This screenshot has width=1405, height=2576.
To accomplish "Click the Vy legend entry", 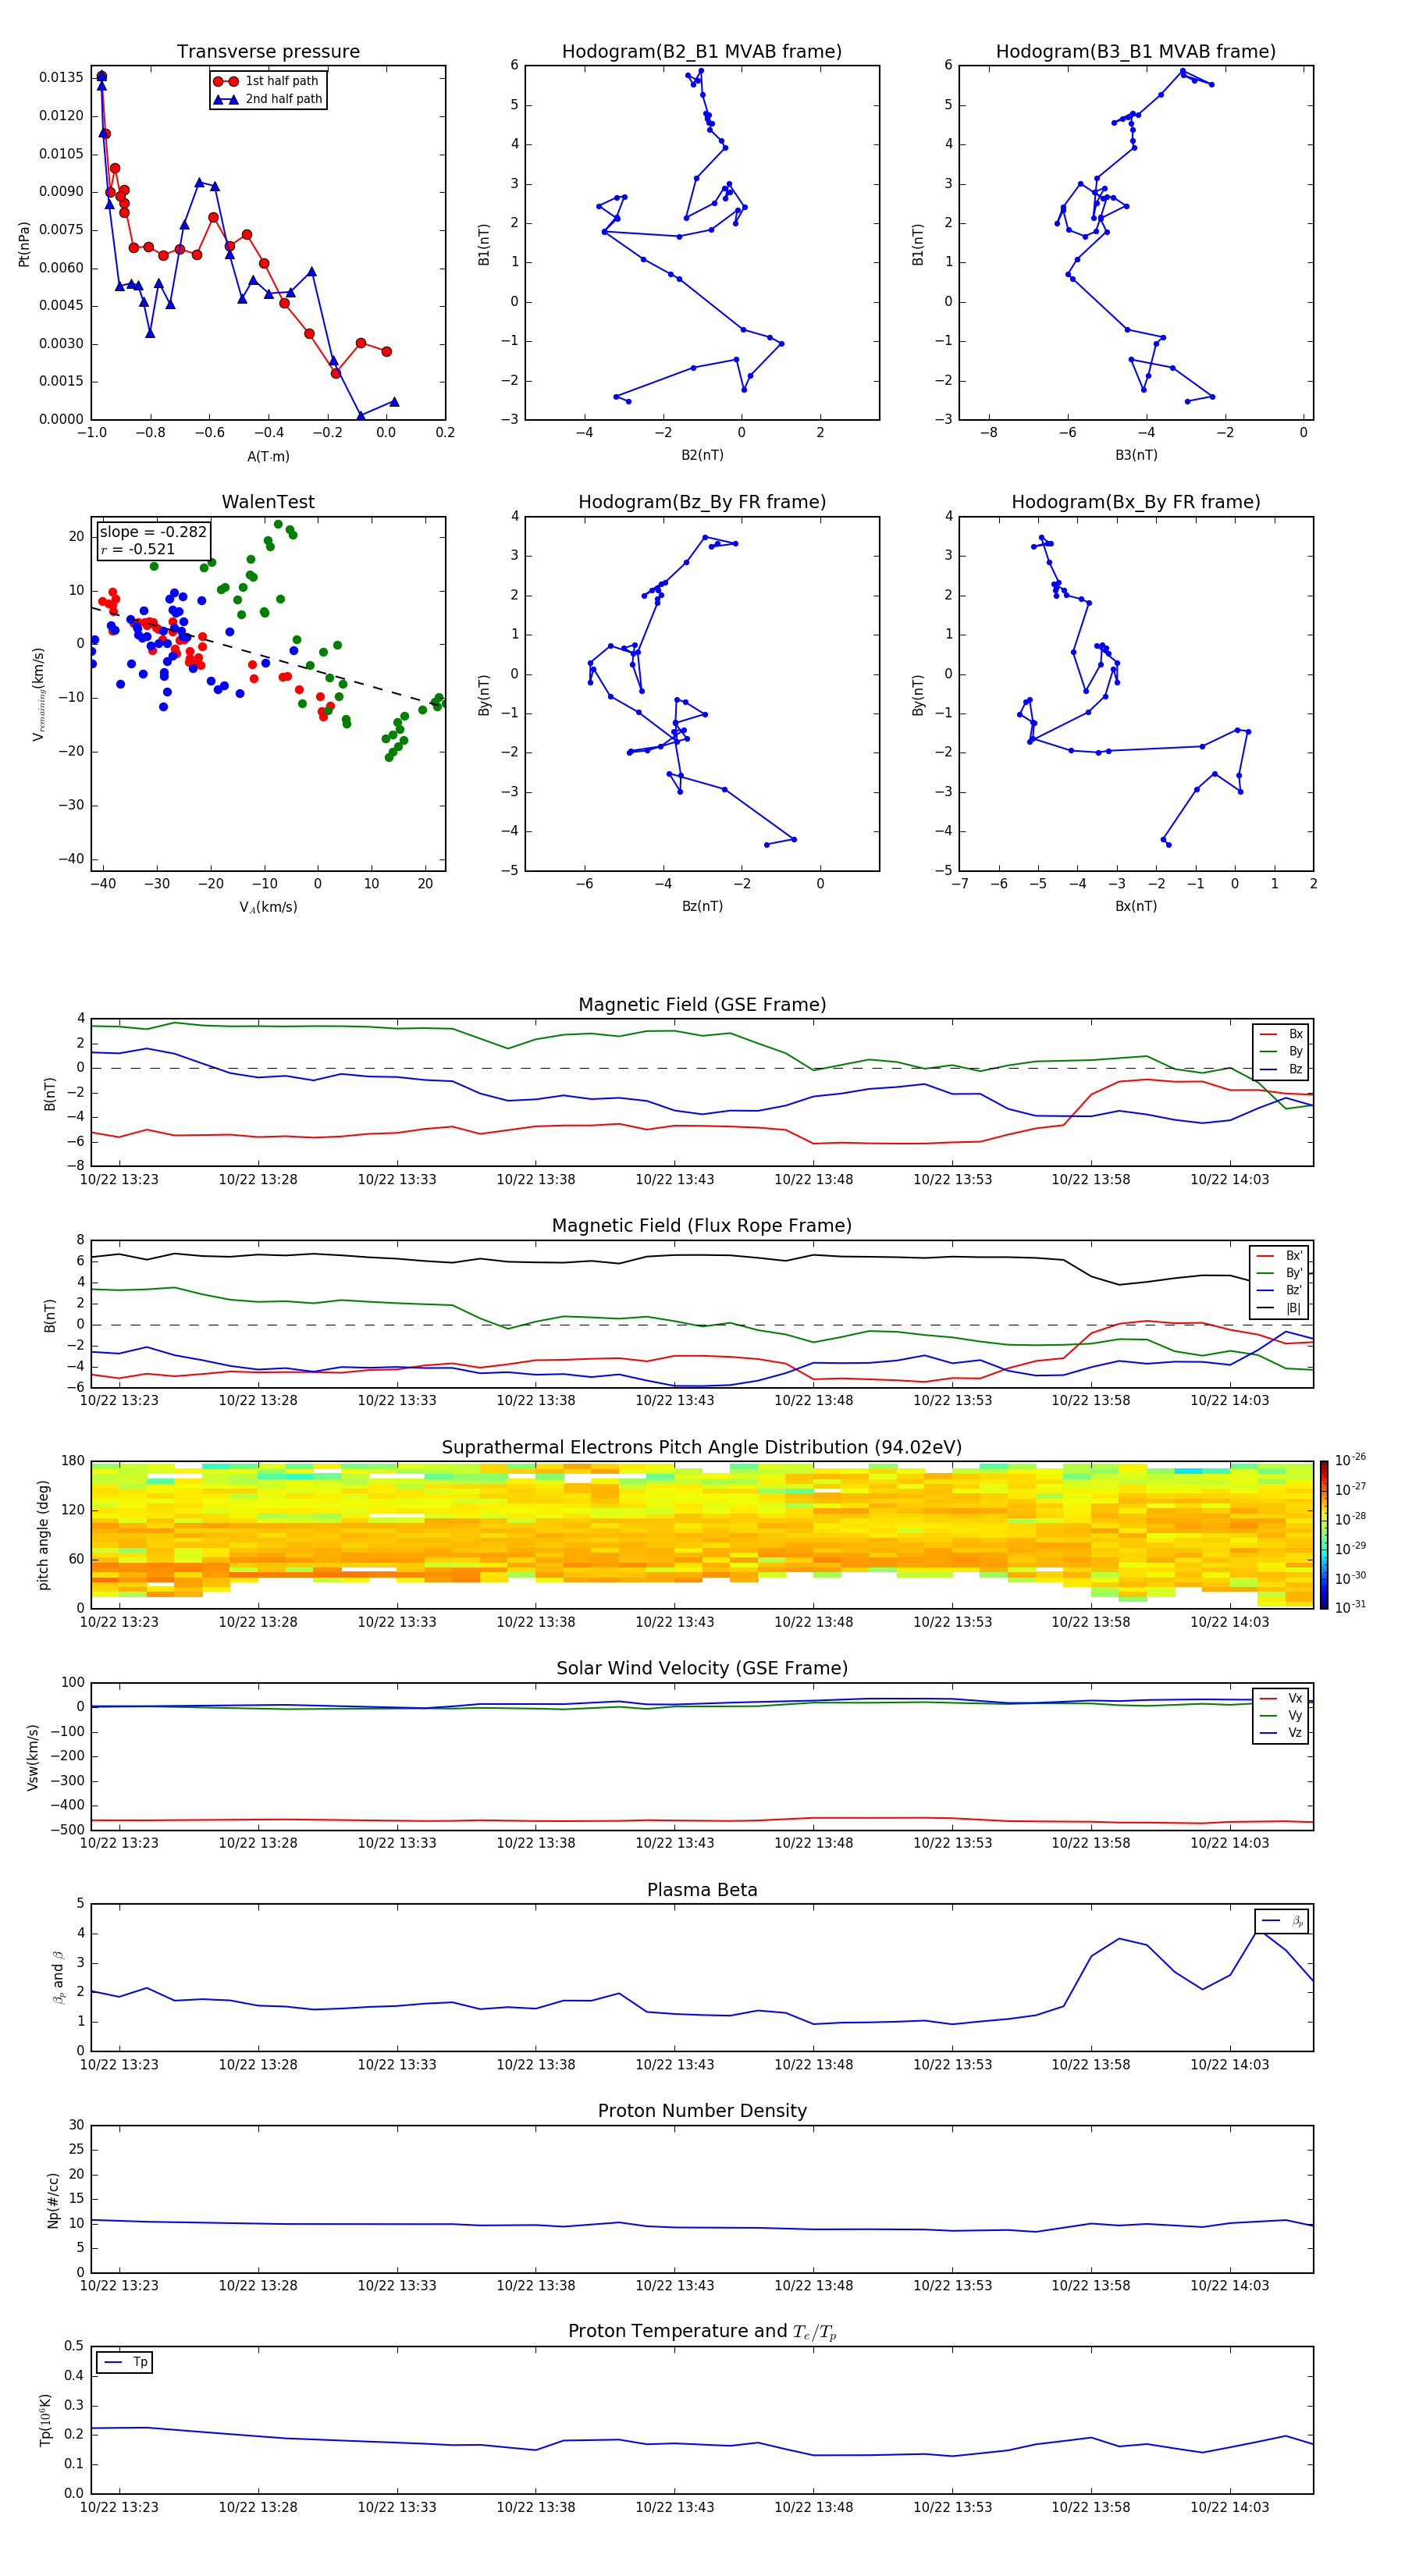I will click(x=1282, y=1715).
